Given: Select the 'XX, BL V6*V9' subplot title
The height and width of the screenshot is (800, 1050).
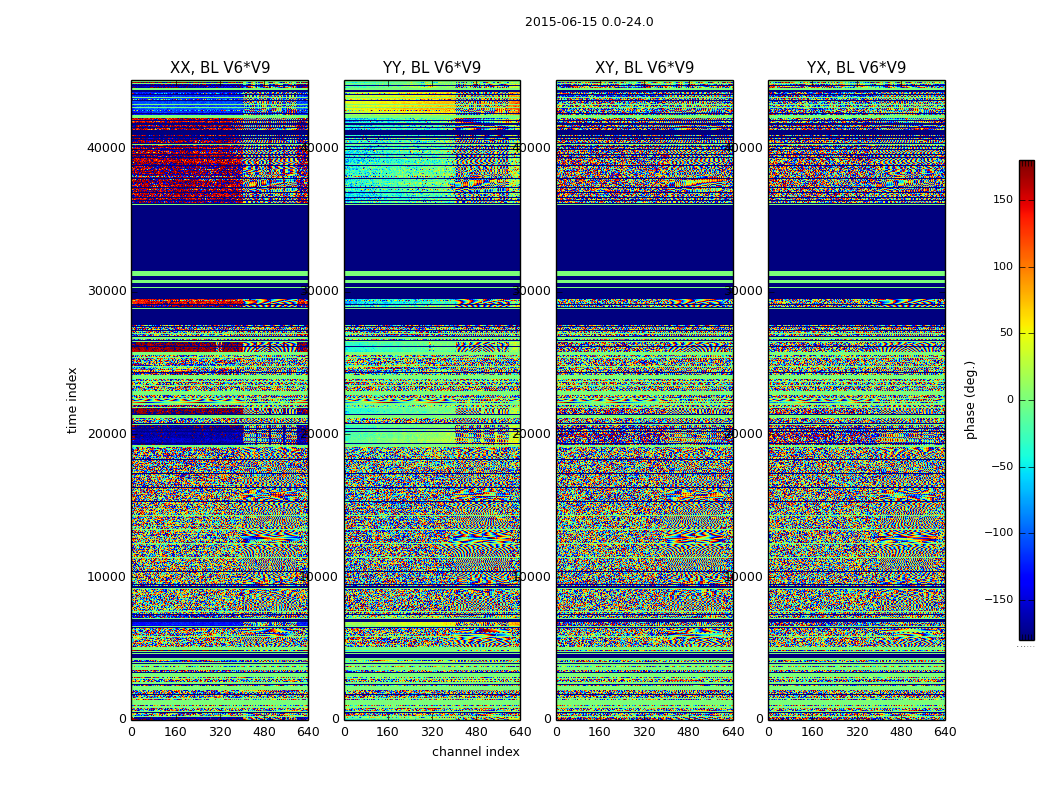Looking at the screenshot, I should point(220,68).
